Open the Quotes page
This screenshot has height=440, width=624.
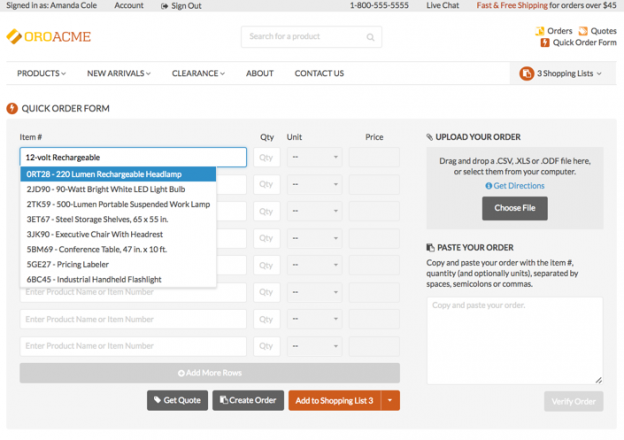603,31
